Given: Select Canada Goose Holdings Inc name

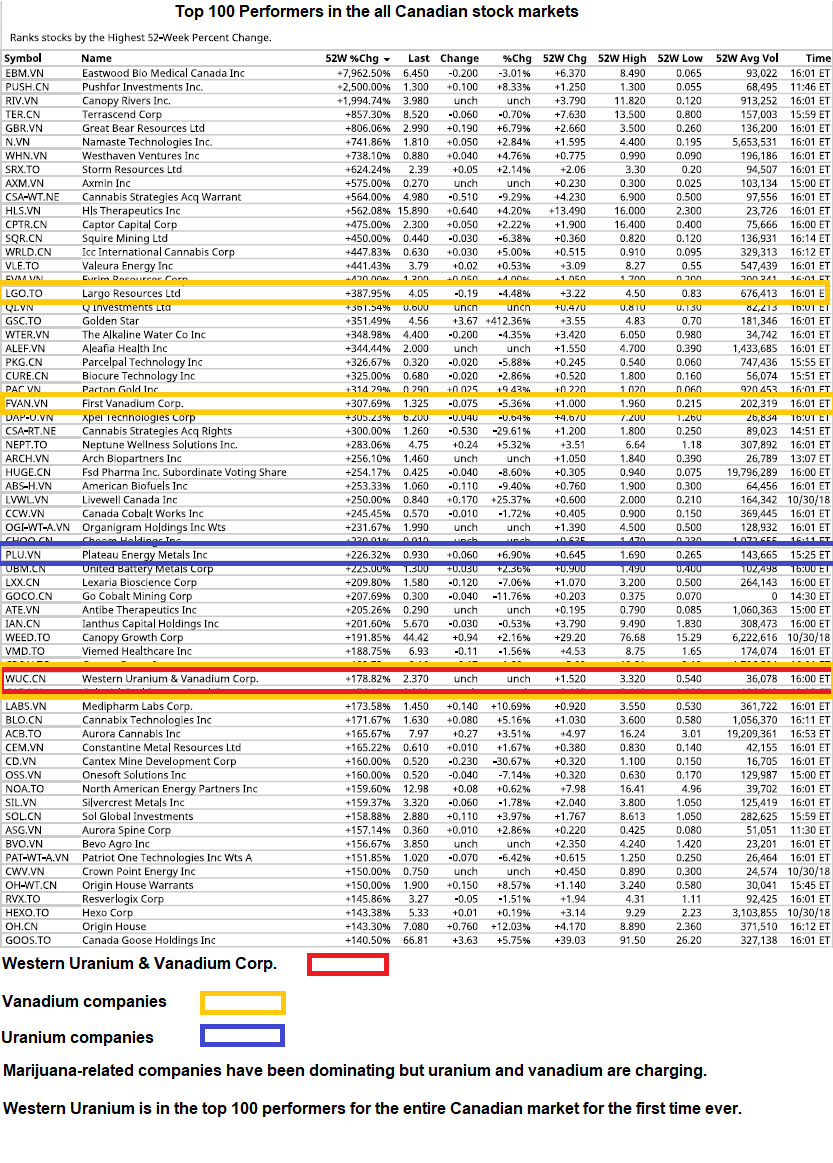Looking at the screenshot, I should point(148,940).
